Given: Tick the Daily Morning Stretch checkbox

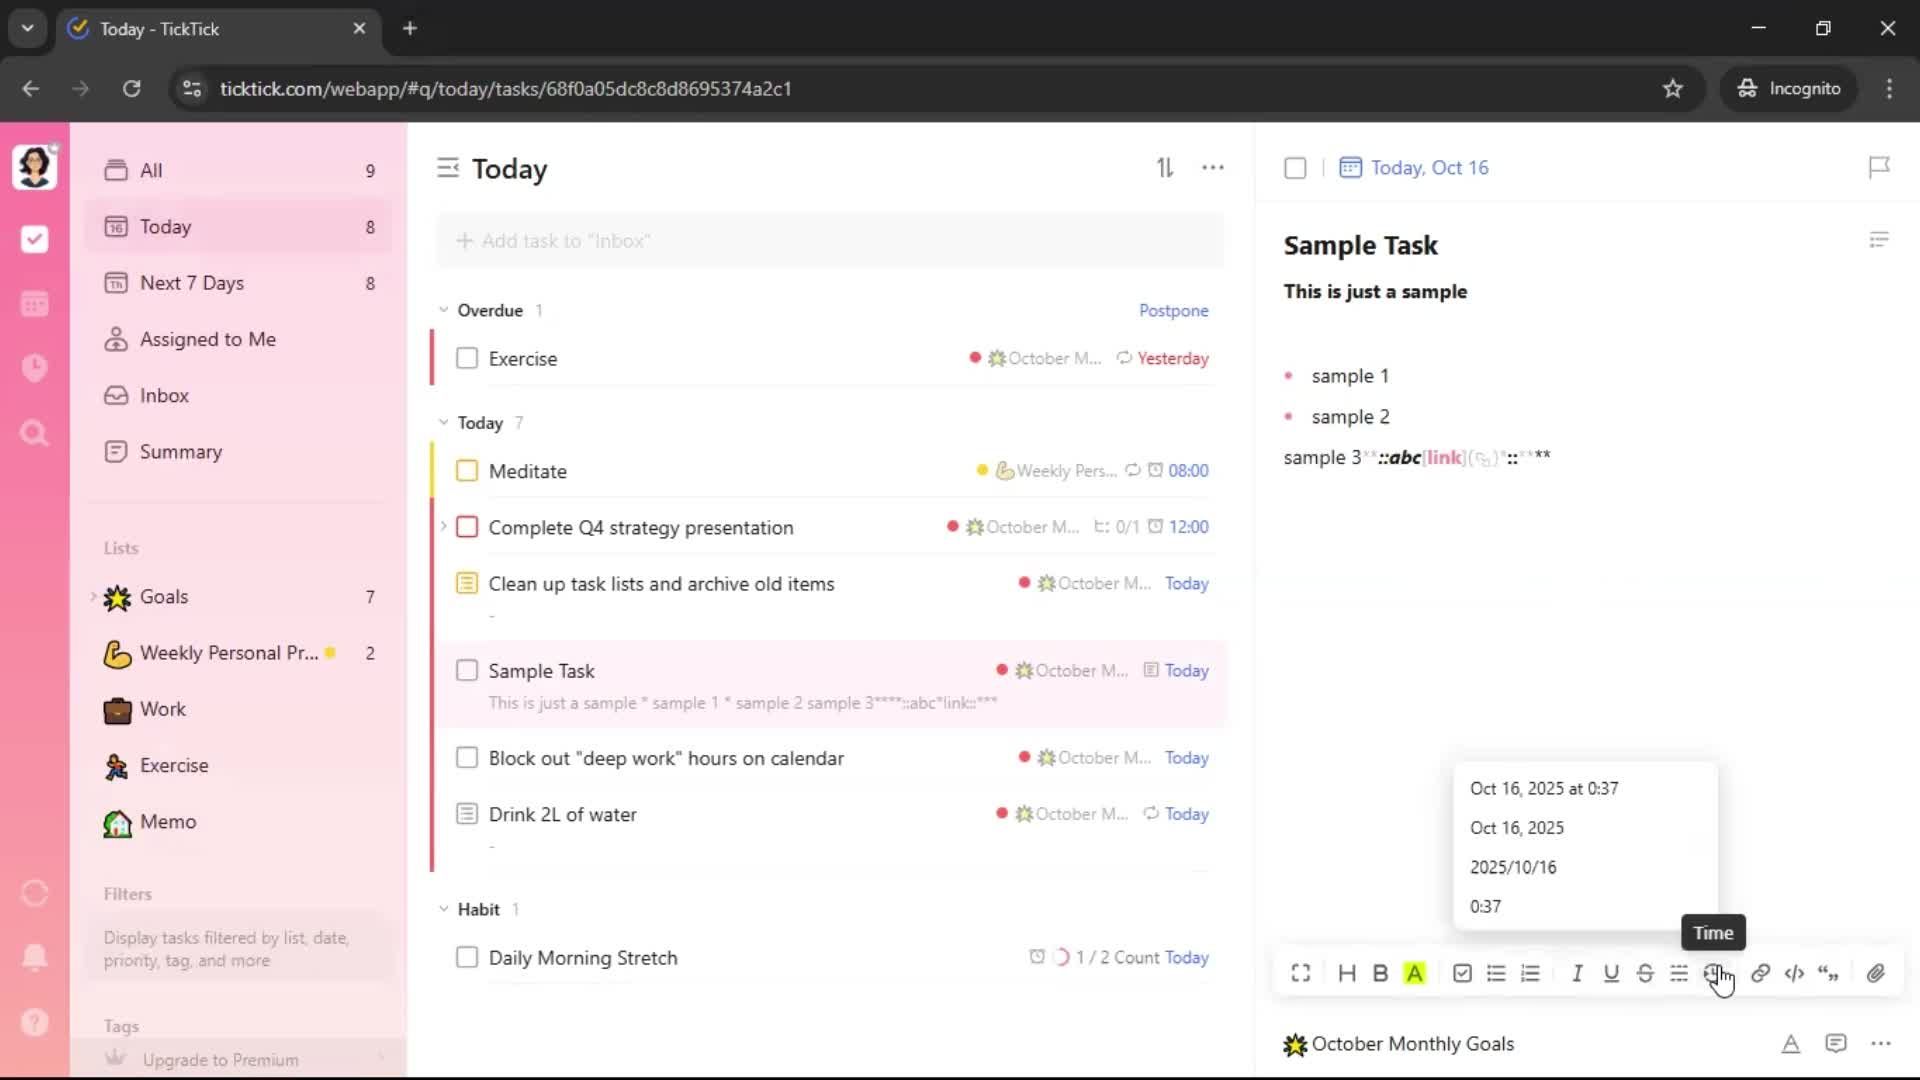Looking at the screenshot, I should point(467,957).
